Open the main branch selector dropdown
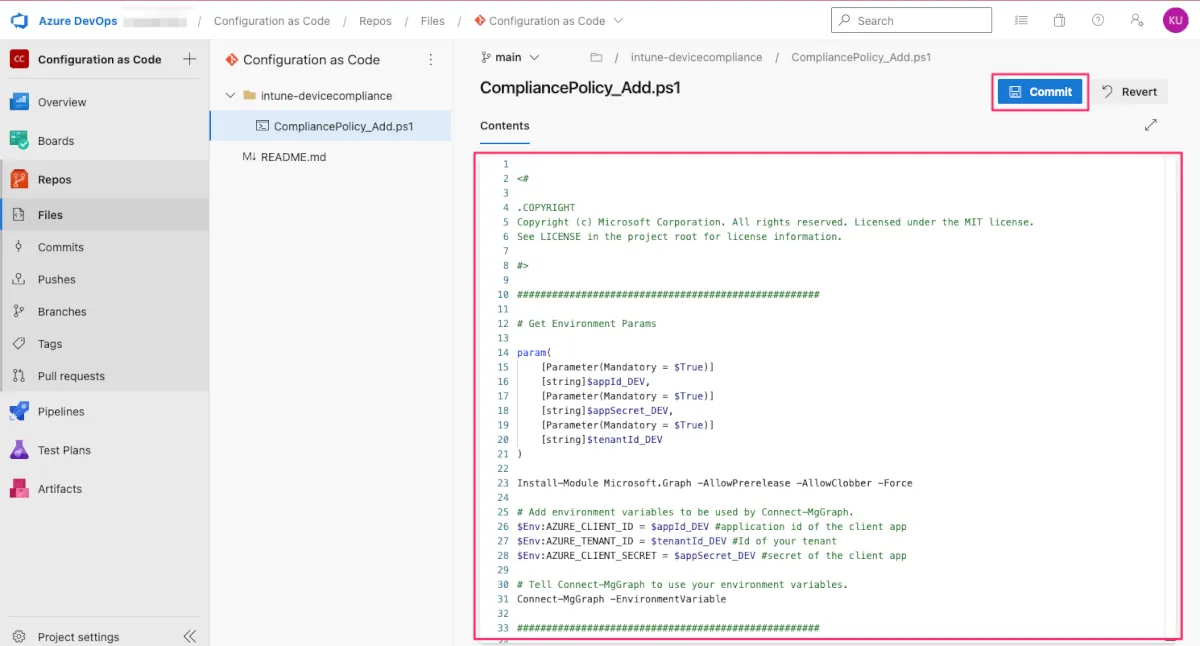The width and height of the screenshot is (1200, 646). (x=510, y=58)
